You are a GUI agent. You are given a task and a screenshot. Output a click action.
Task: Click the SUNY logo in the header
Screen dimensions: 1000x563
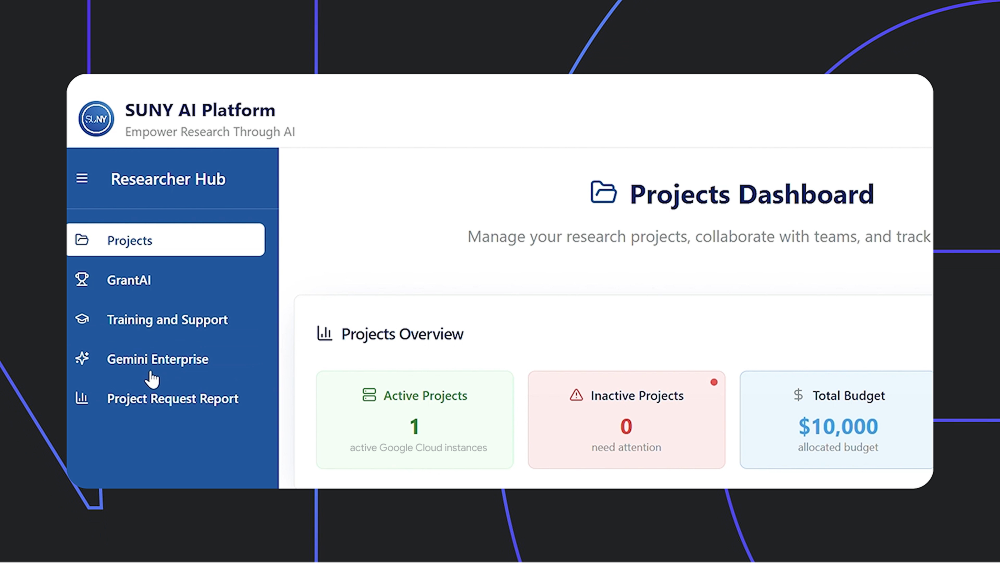click(96, 119)
